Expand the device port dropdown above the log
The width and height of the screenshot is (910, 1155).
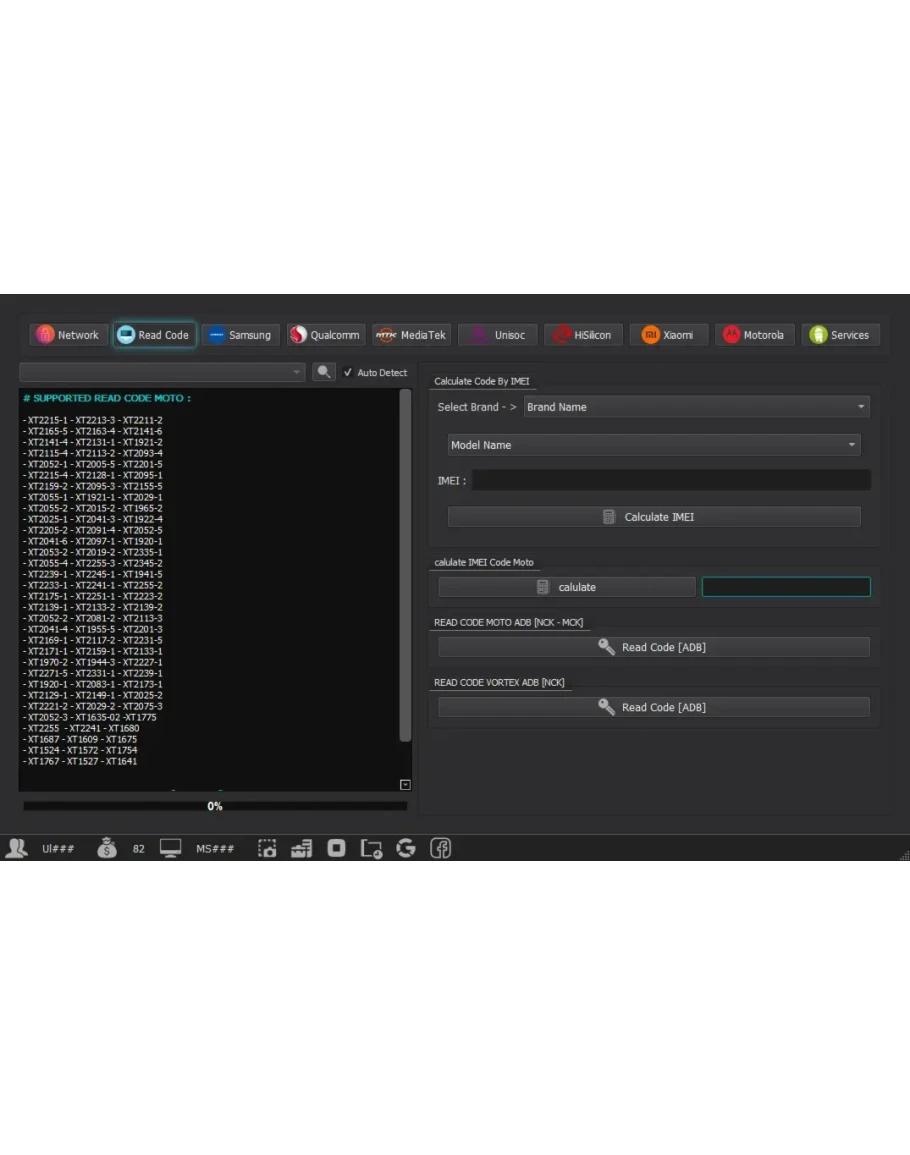pos(162,372)
